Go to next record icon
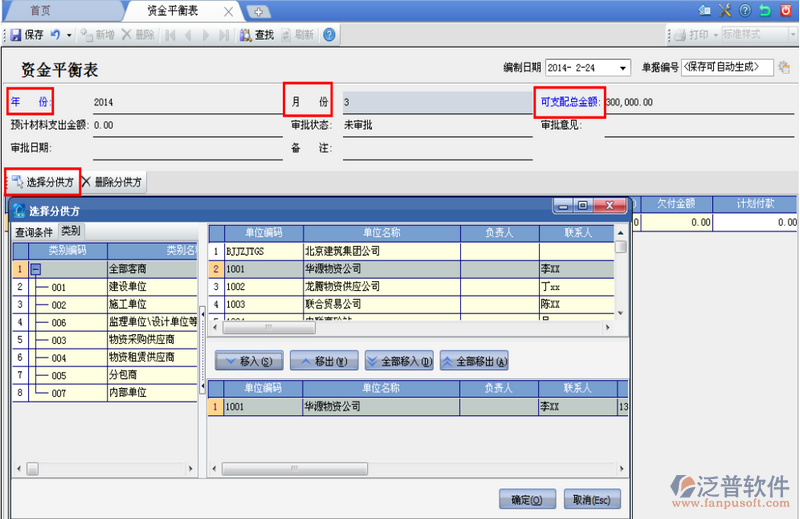The height and width of the screenshot is (519, 800). click(x=206, y=35)
